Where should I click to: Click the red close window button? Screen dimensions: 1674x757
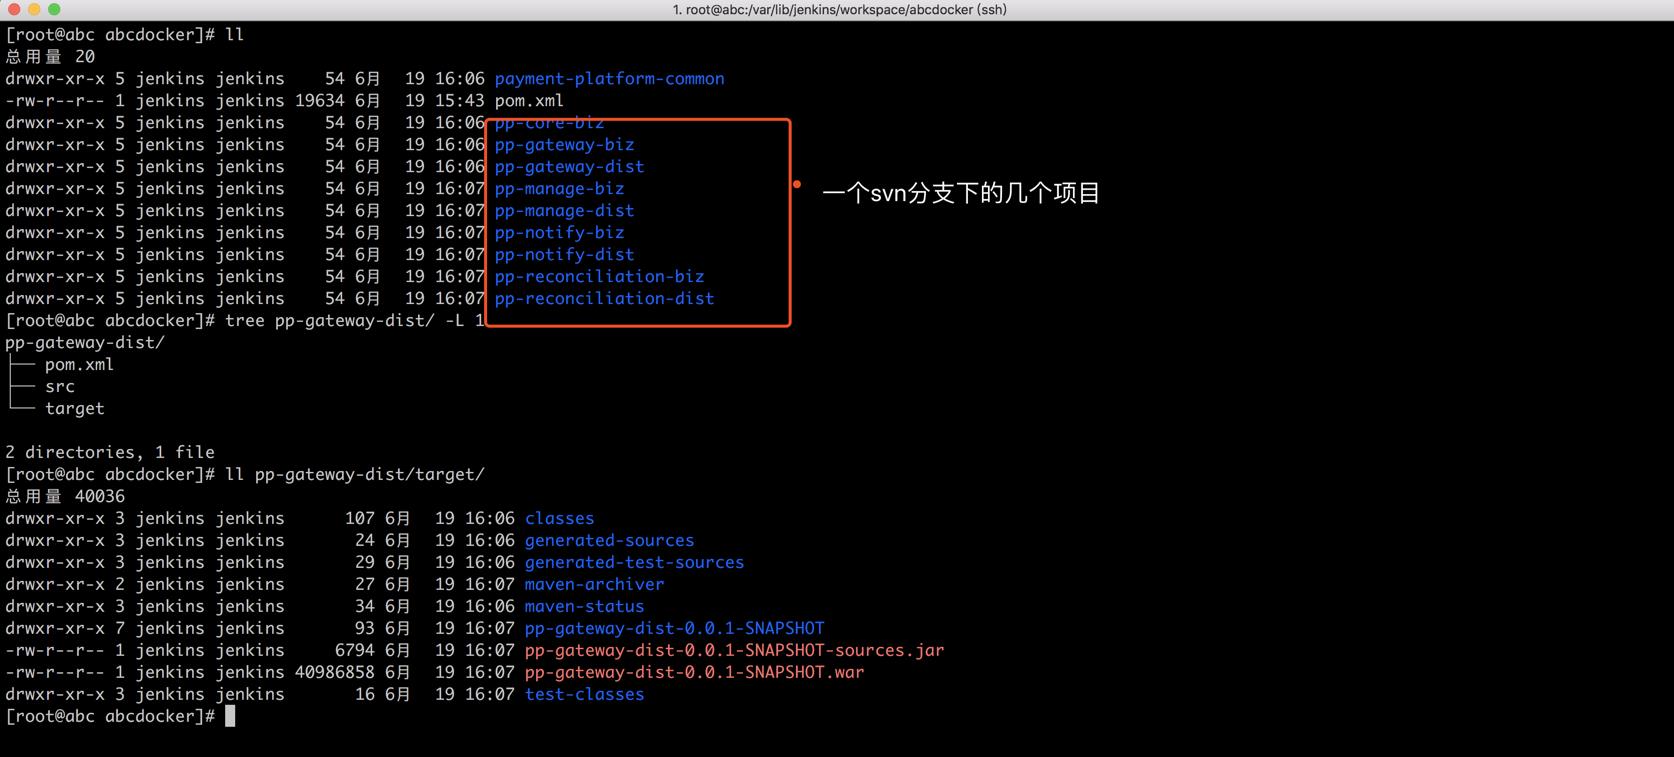click(14, 9)
